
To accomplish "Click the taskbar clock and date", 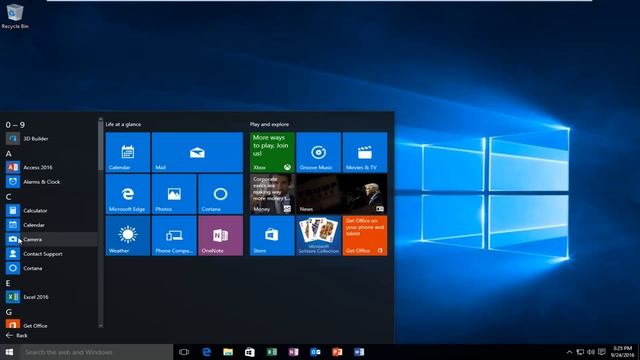I will point(622,352).
